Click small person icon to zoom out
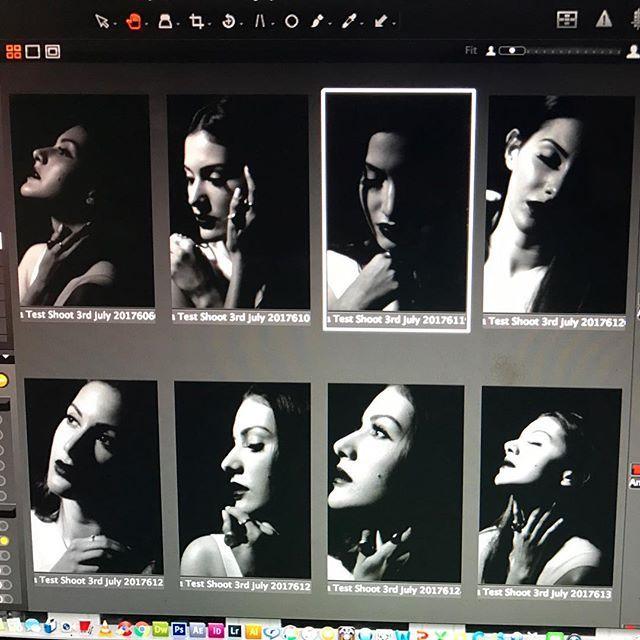640x640 pixels. 491,51
